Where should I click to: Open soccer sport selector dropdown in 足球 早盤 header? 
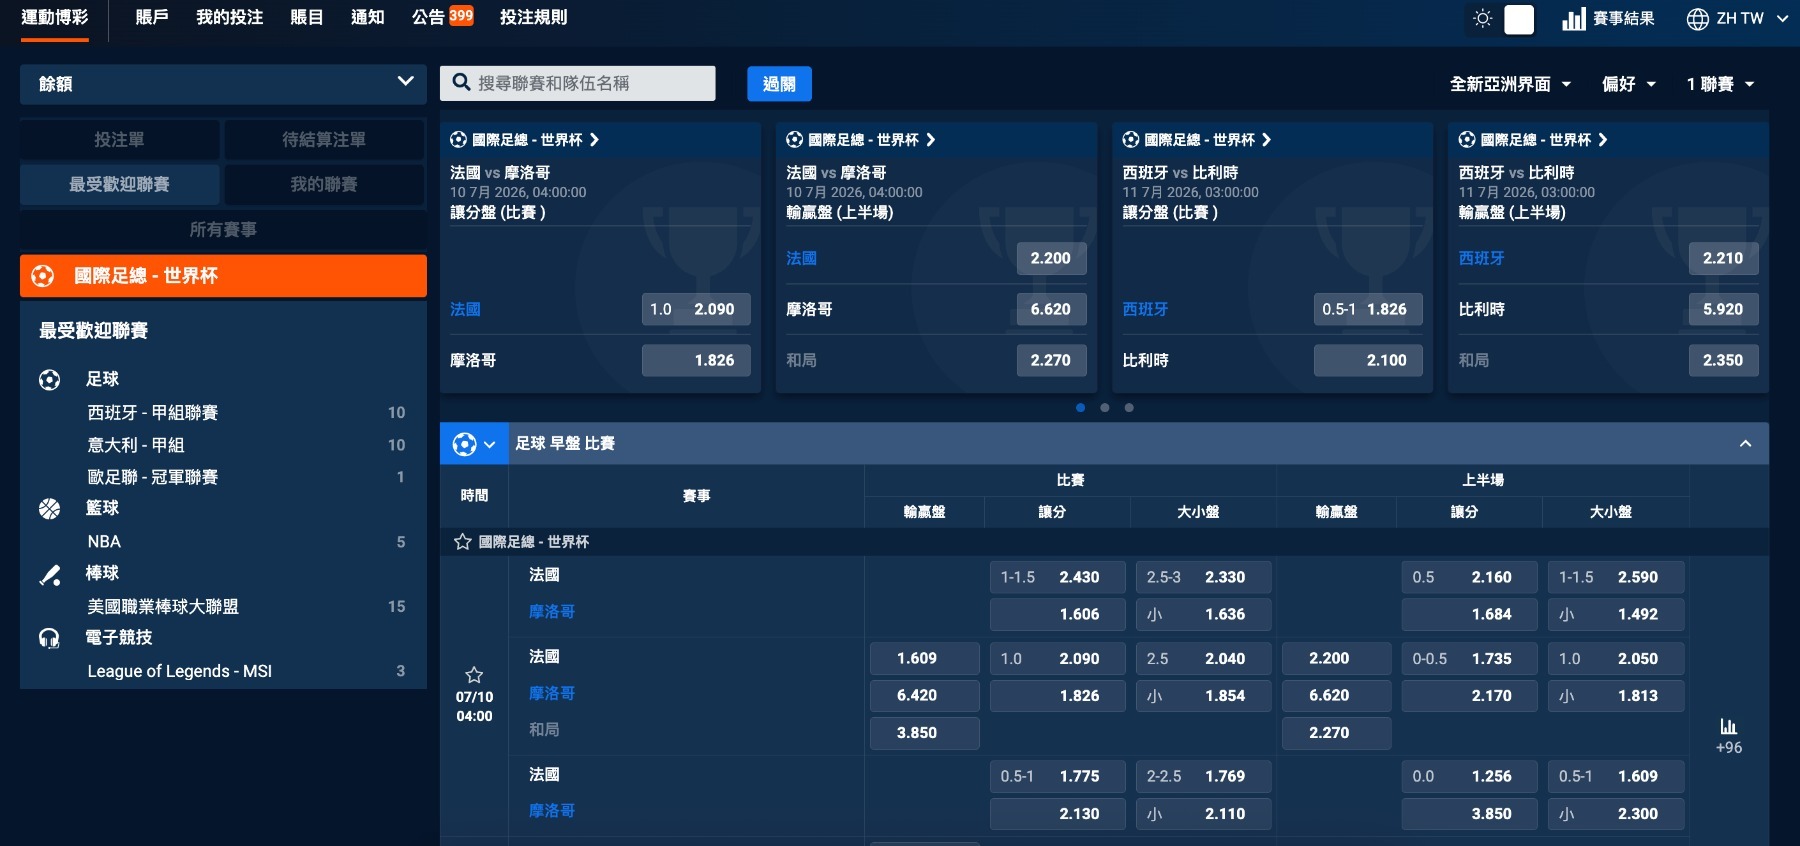click(x=474, y=444)
